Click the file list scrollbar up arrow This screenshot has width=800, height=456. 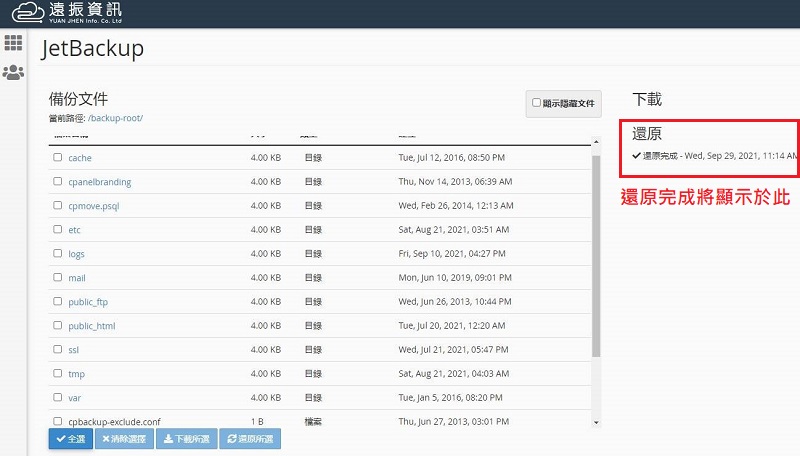tap(596, 141)
